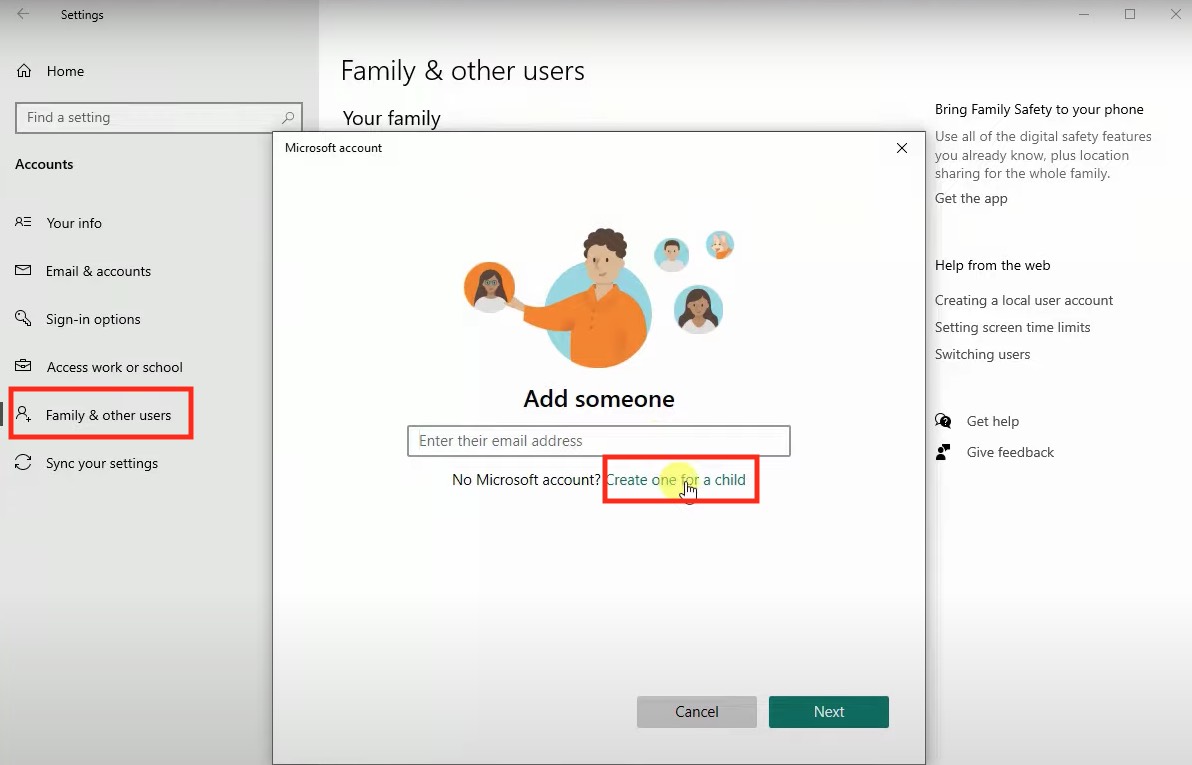The width and height of the screenshot is (1192, 765).
Task: Open Sync your settings
Action: coord(103,463)
